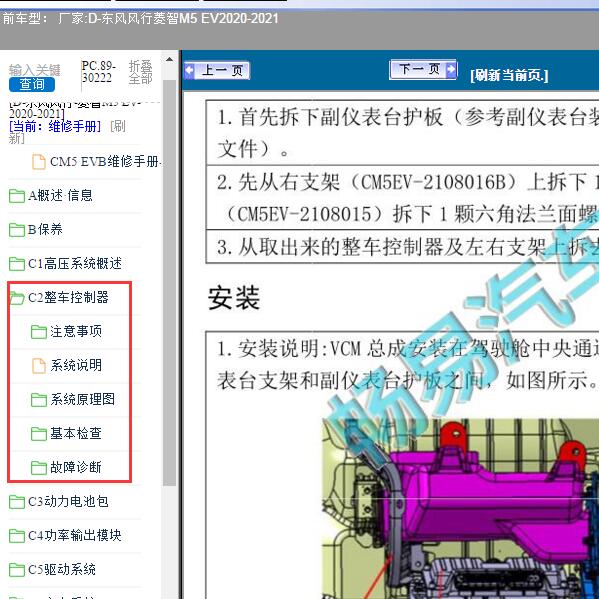Expand the C5驱动系统 folder
The image size is (599, 599).
click(x=62, y=569)
